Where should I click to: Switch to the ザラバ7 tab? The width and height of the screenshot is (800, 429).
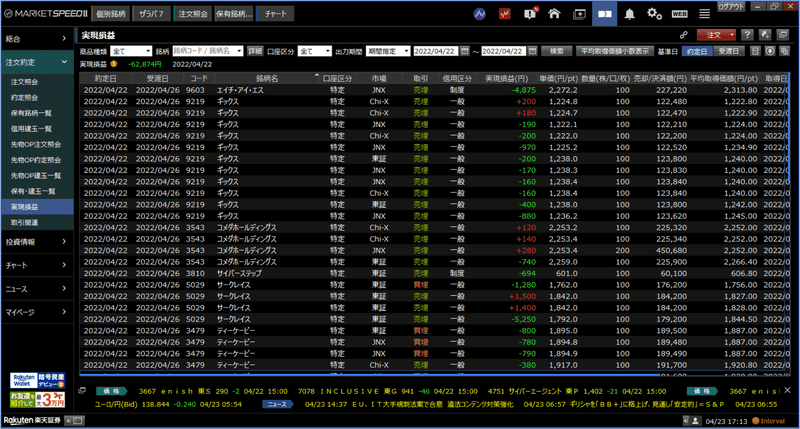tap(151, 14)
